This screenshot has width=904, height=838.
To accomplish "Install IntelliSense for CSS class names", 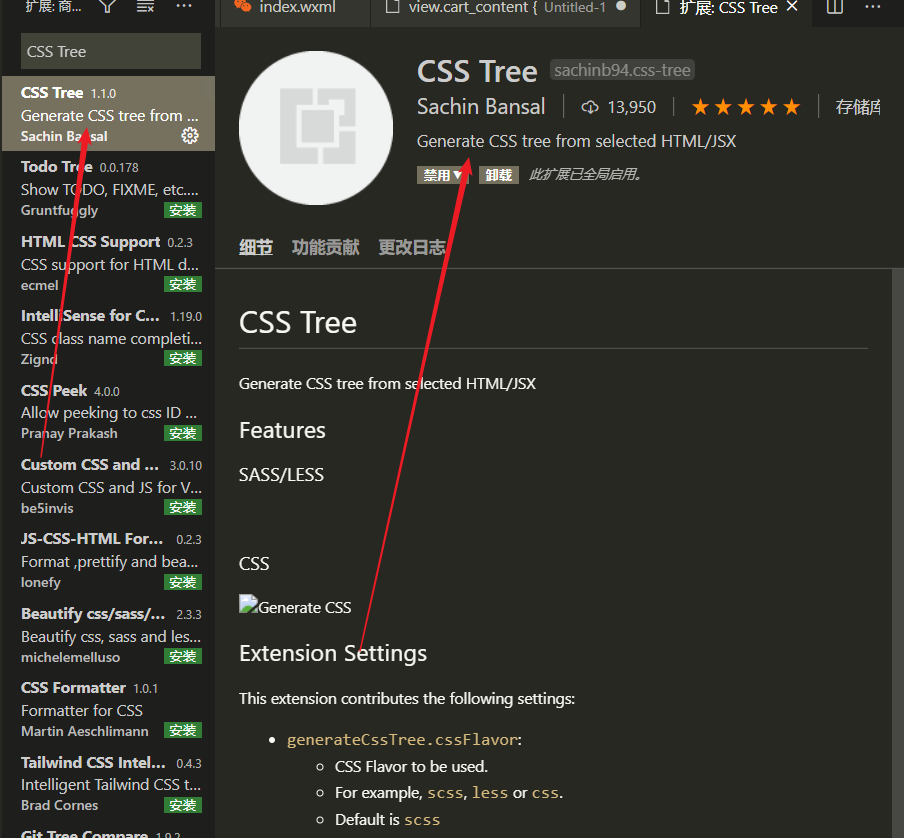I will tap(183, 358).
